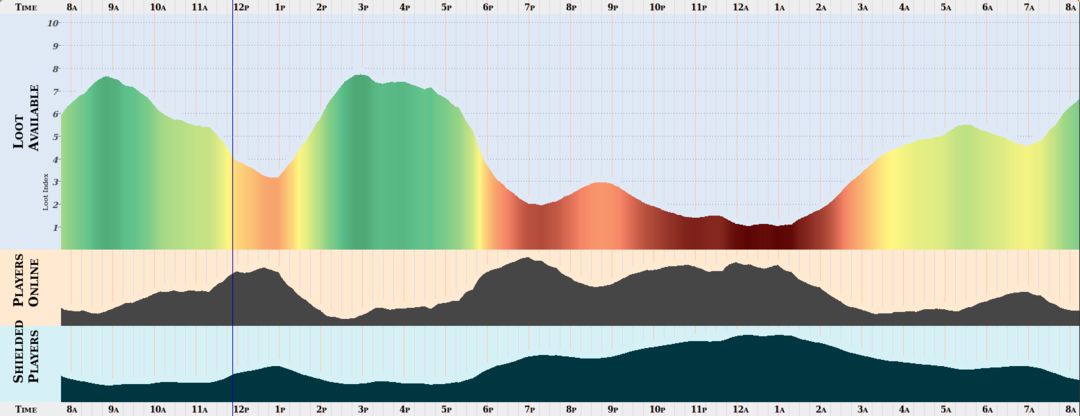Click the 2 value on Loot Index axis

tap(56, 205)
